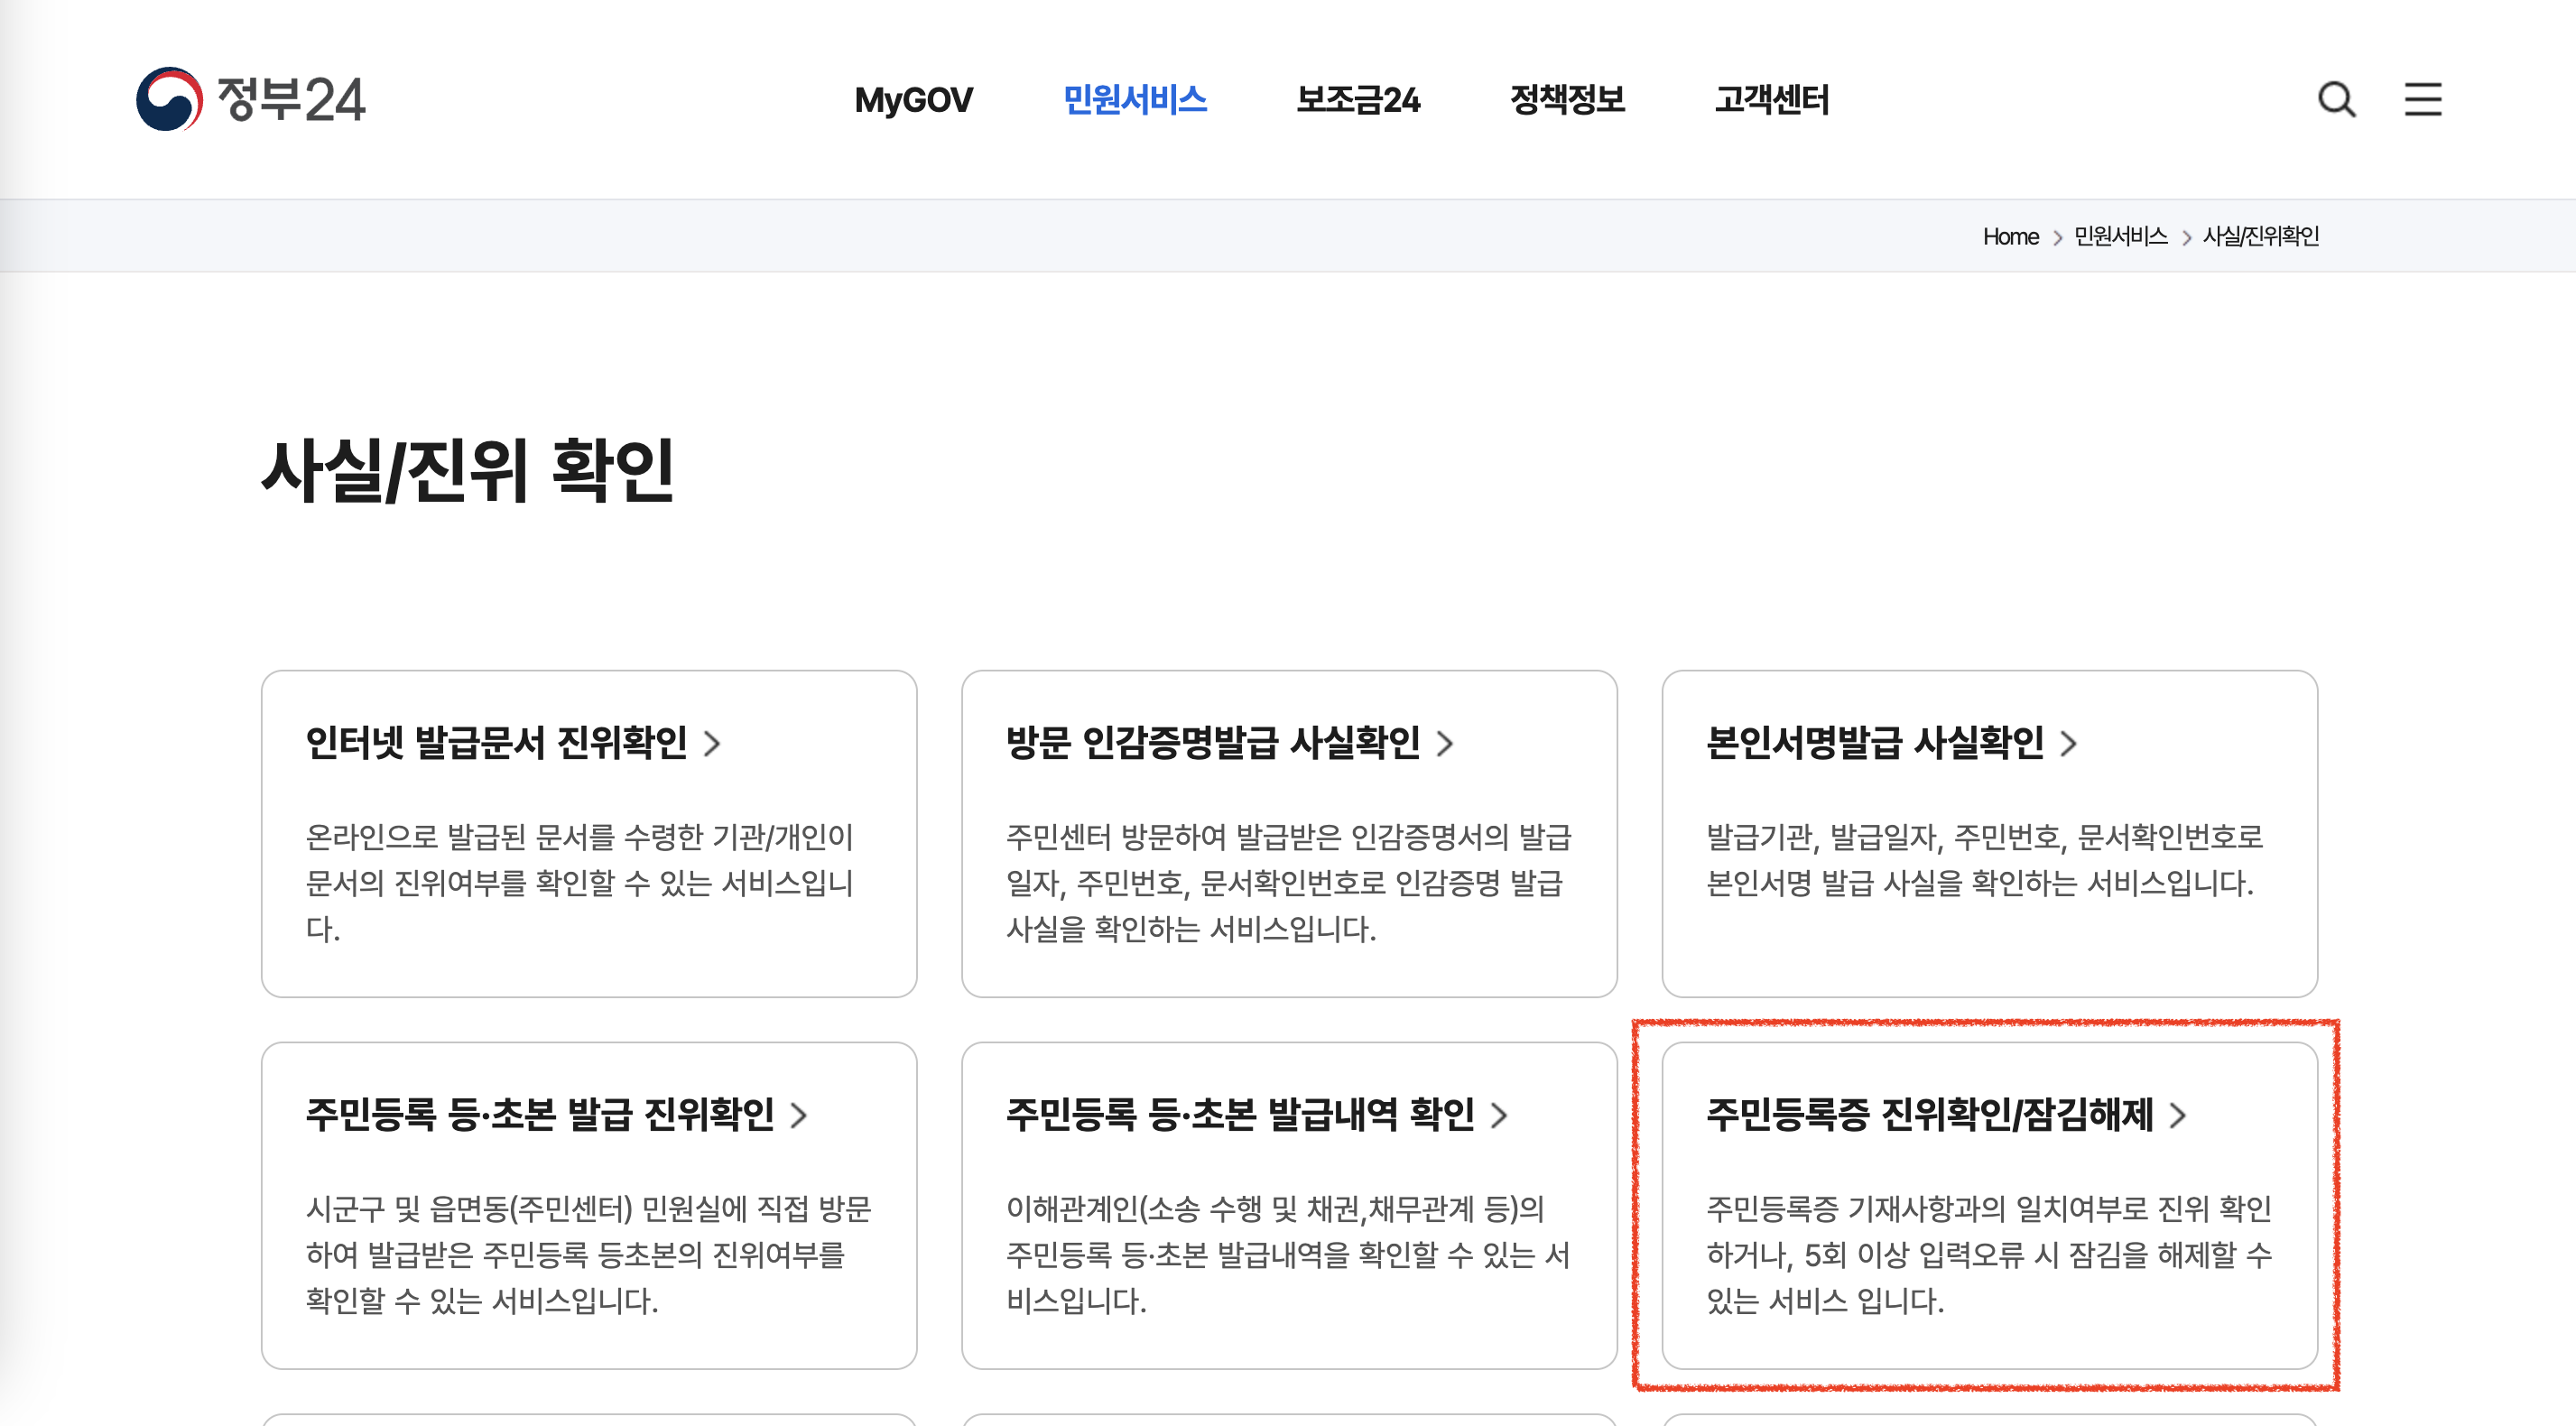The height and width of the screenshot is (1426, 2576).
Task: Open 주민등록증 진위확인/잠김해제 service title
Action: pos(1929,1115)
